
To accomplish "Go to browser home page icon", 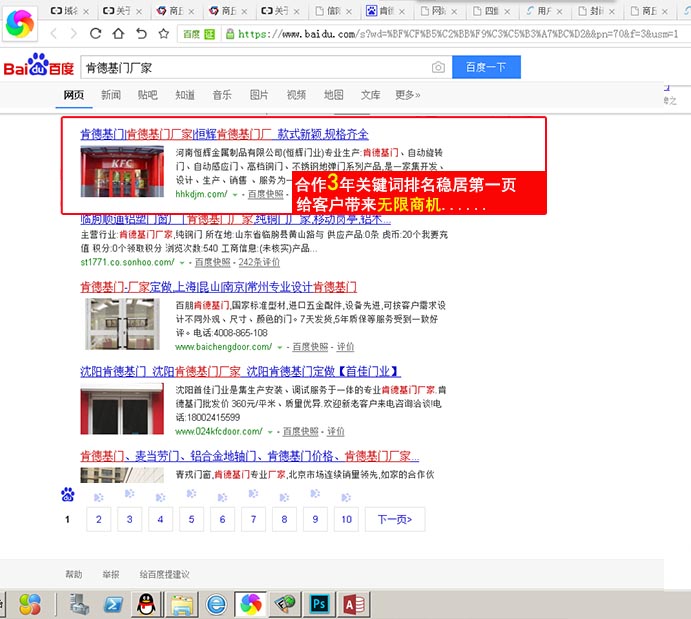I will click(x=118, y=33).
